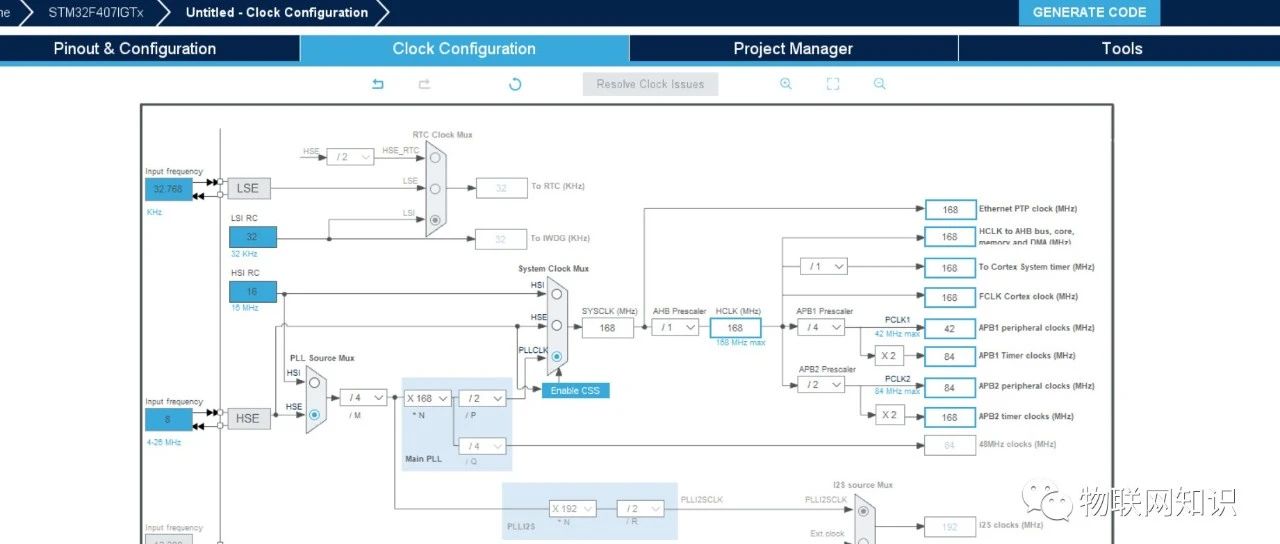Zoom in on the clock diagram
Screen dimensions: 1280x544
tap(786, 84)
